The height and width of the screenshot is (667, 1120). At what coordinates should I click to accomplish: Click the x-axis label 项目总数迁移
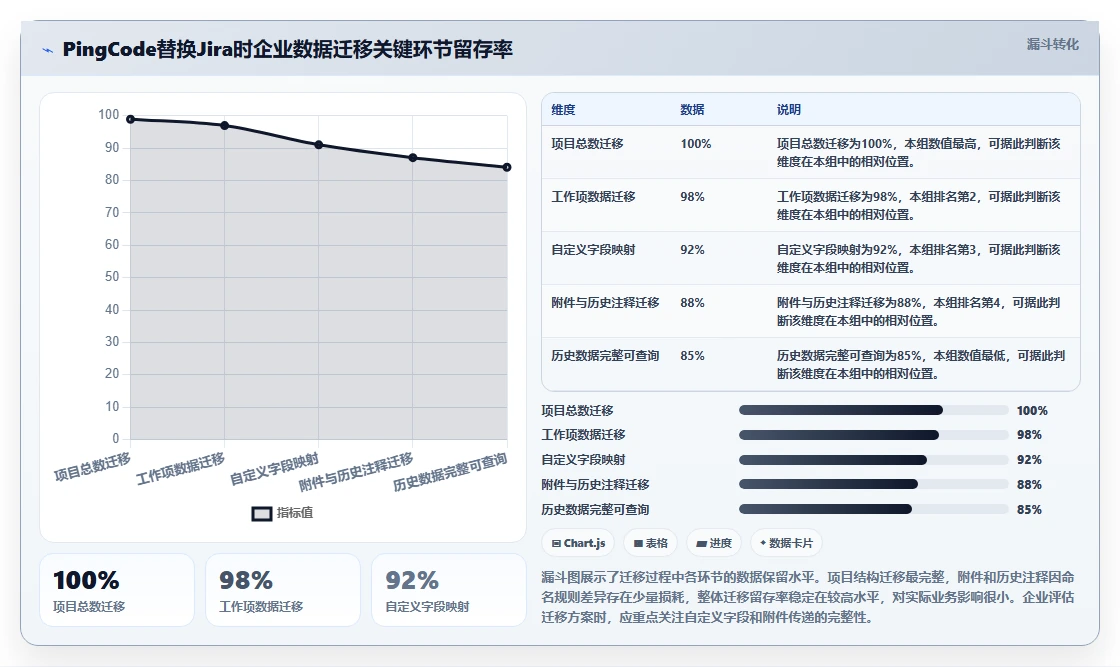pyautogui.click(x=92, y=467)
